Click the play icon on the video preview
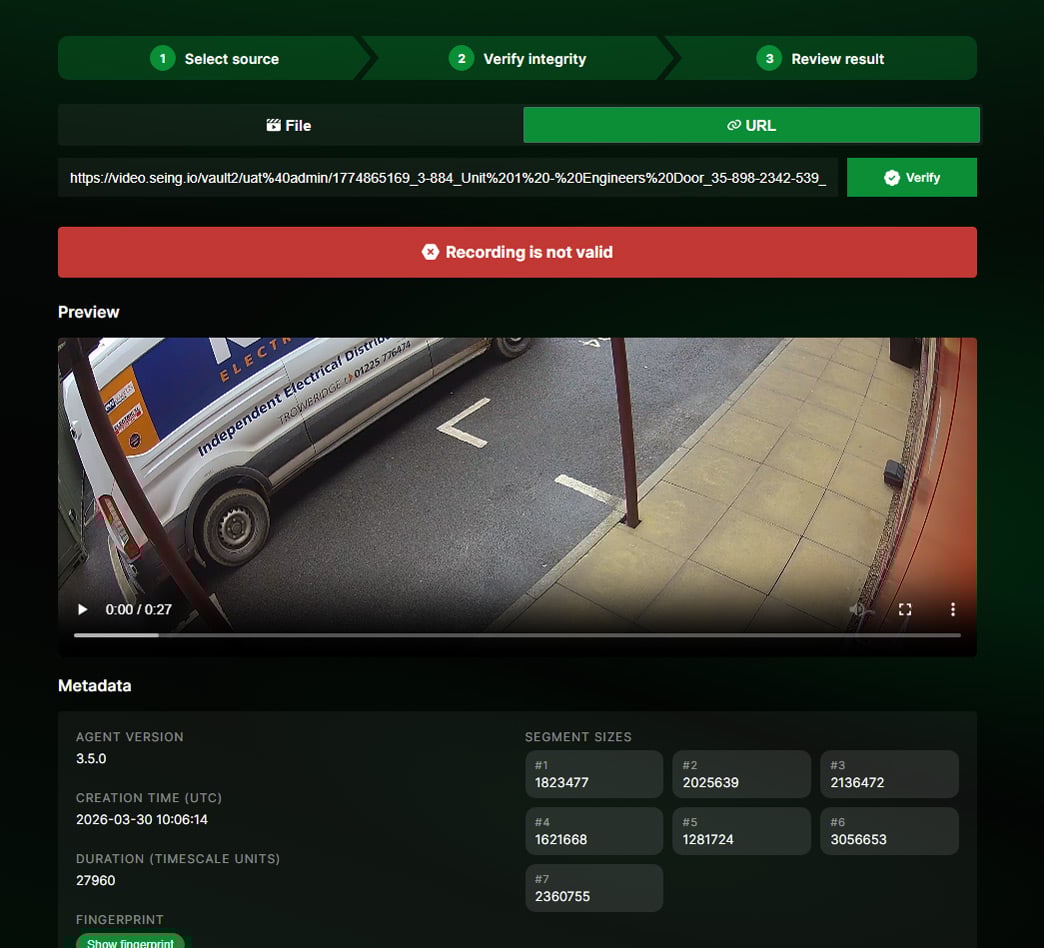This screenshot has width=1044, height=948. 82,608
